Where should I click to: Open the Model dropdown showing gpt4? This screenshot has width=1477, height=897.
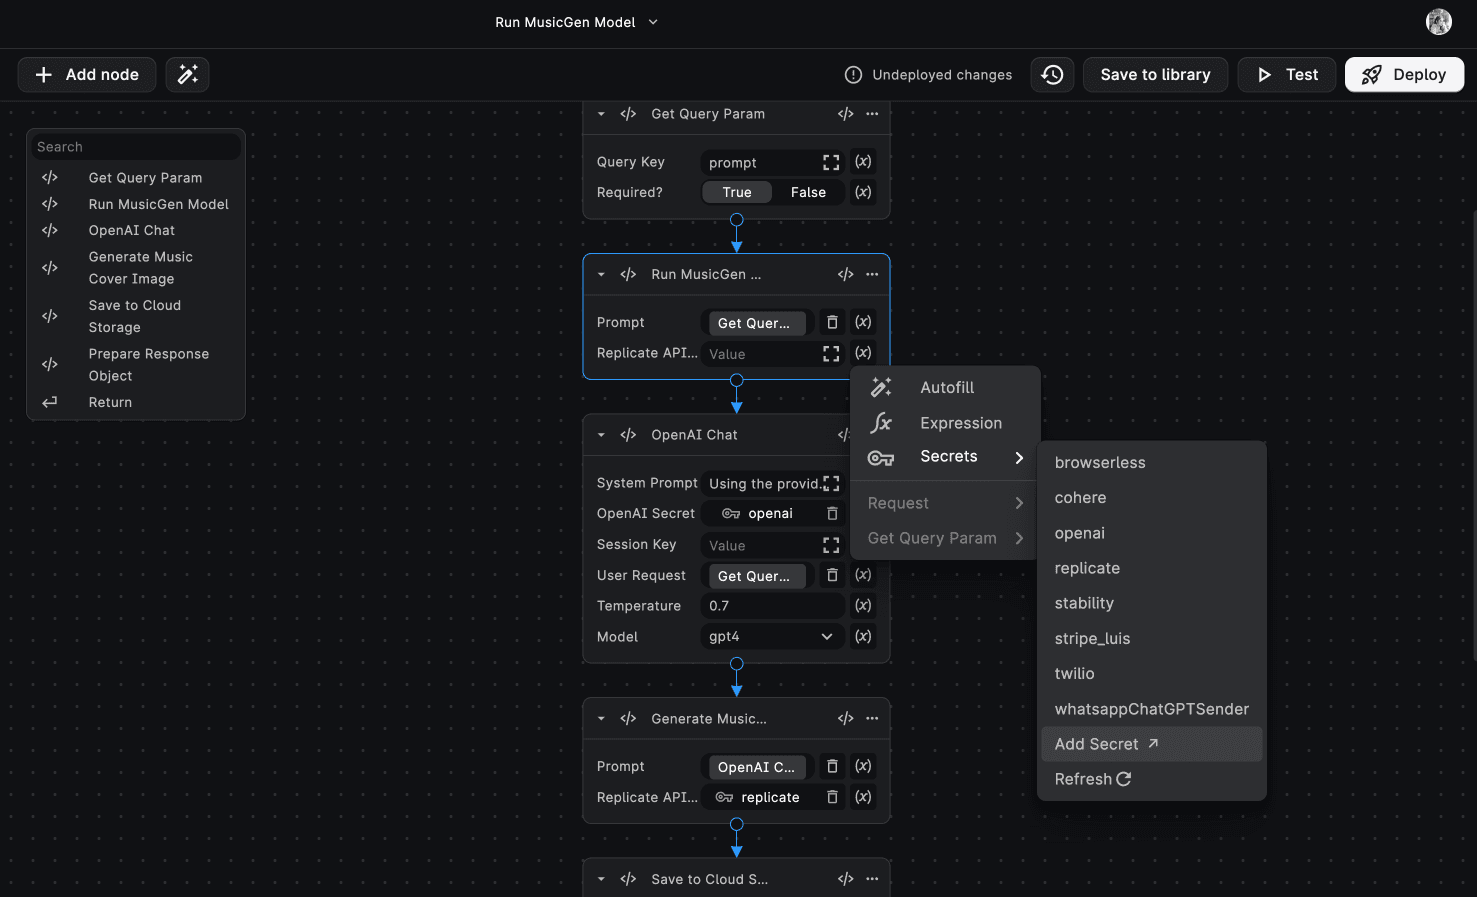pos(770,636)
